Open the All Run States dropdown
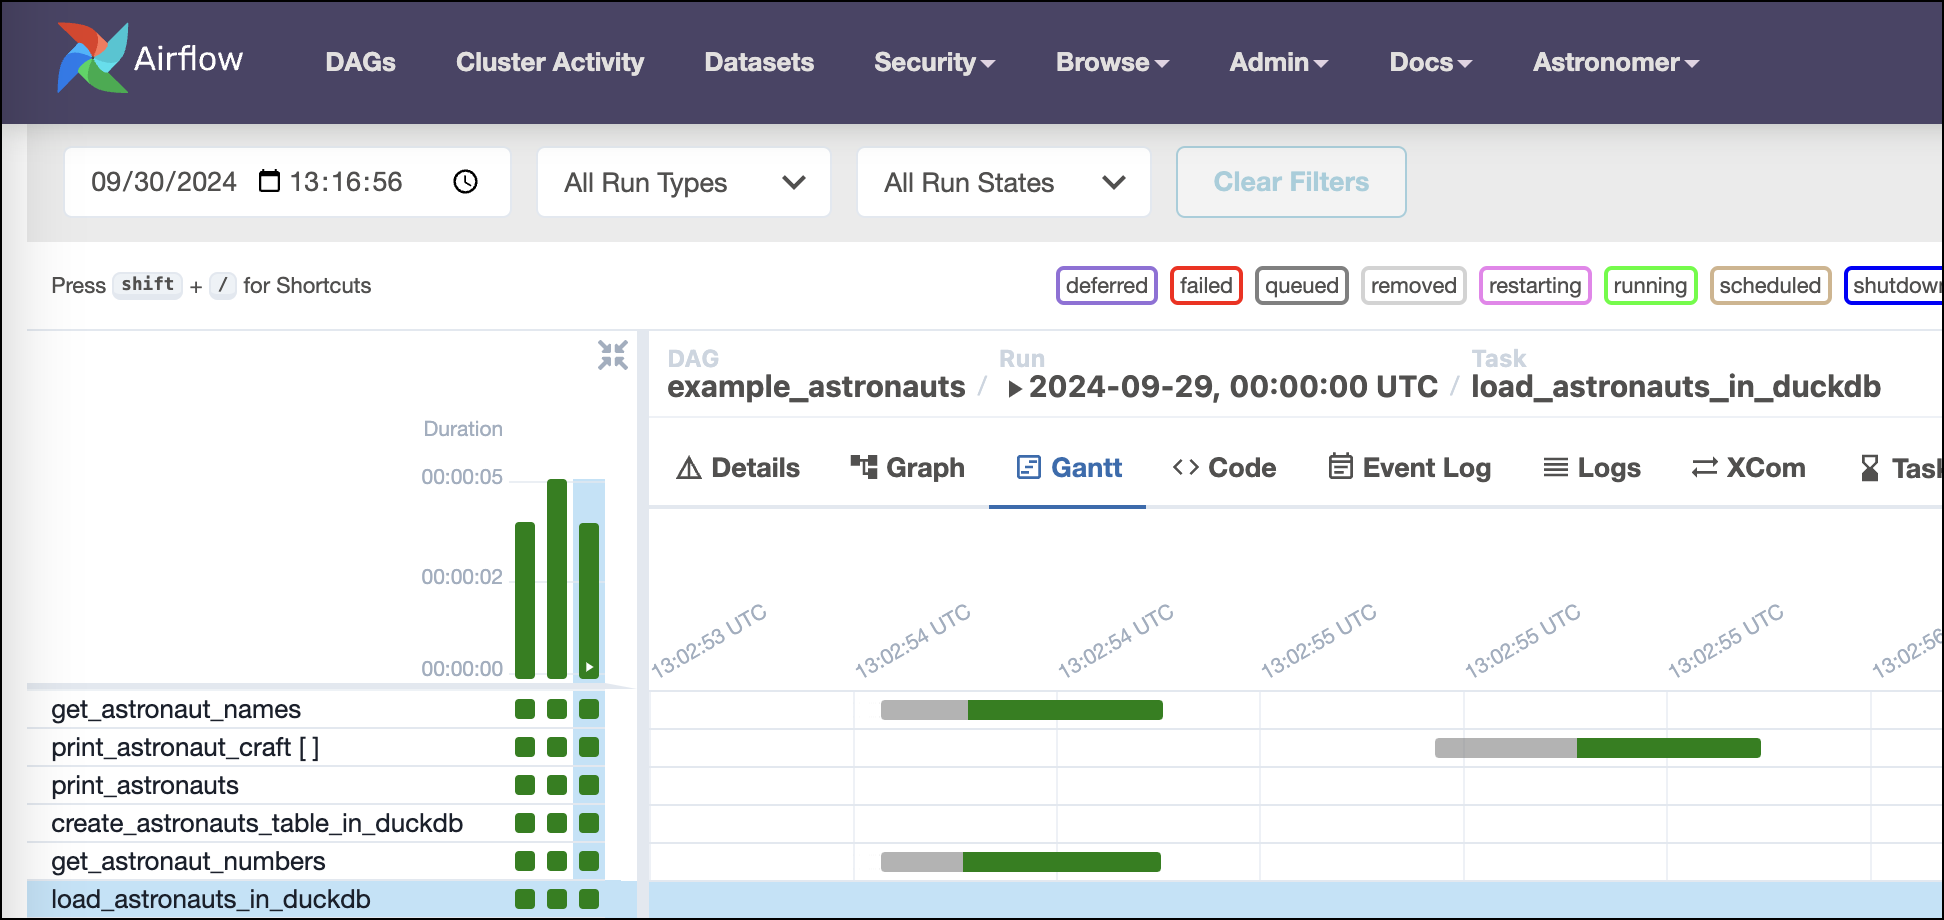Image resolution: width=1944 pixels, height=920 pixels. 1003,182
